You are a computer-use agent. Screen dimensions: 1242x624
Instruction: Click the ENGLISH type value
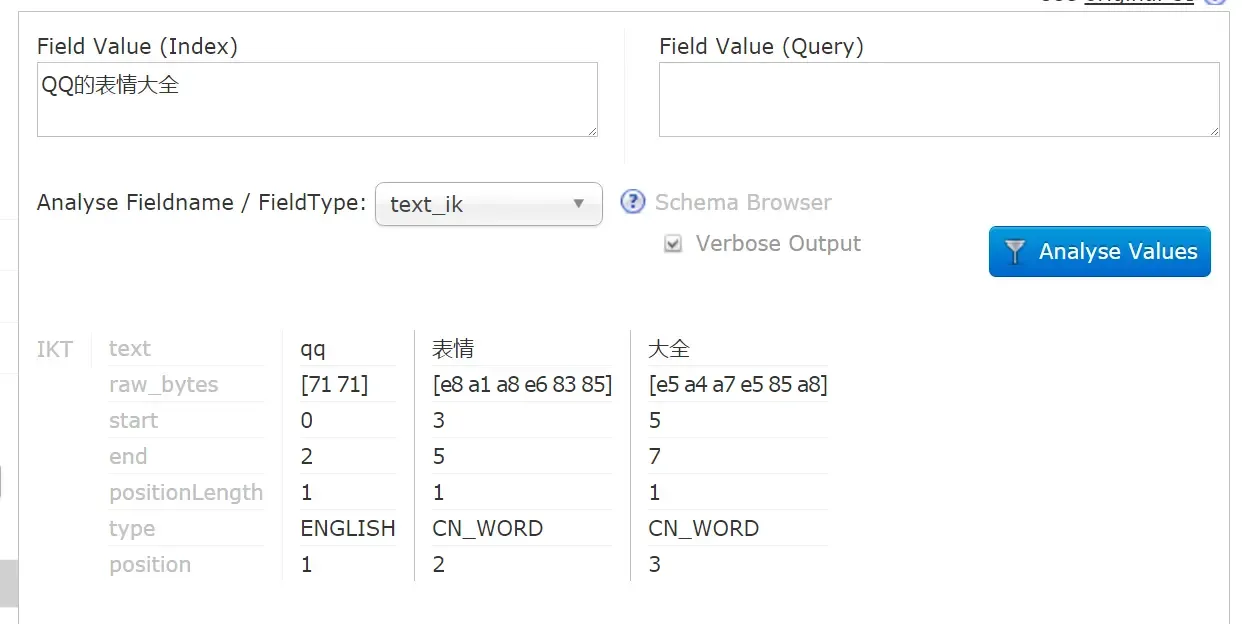[x=348, y=528]
